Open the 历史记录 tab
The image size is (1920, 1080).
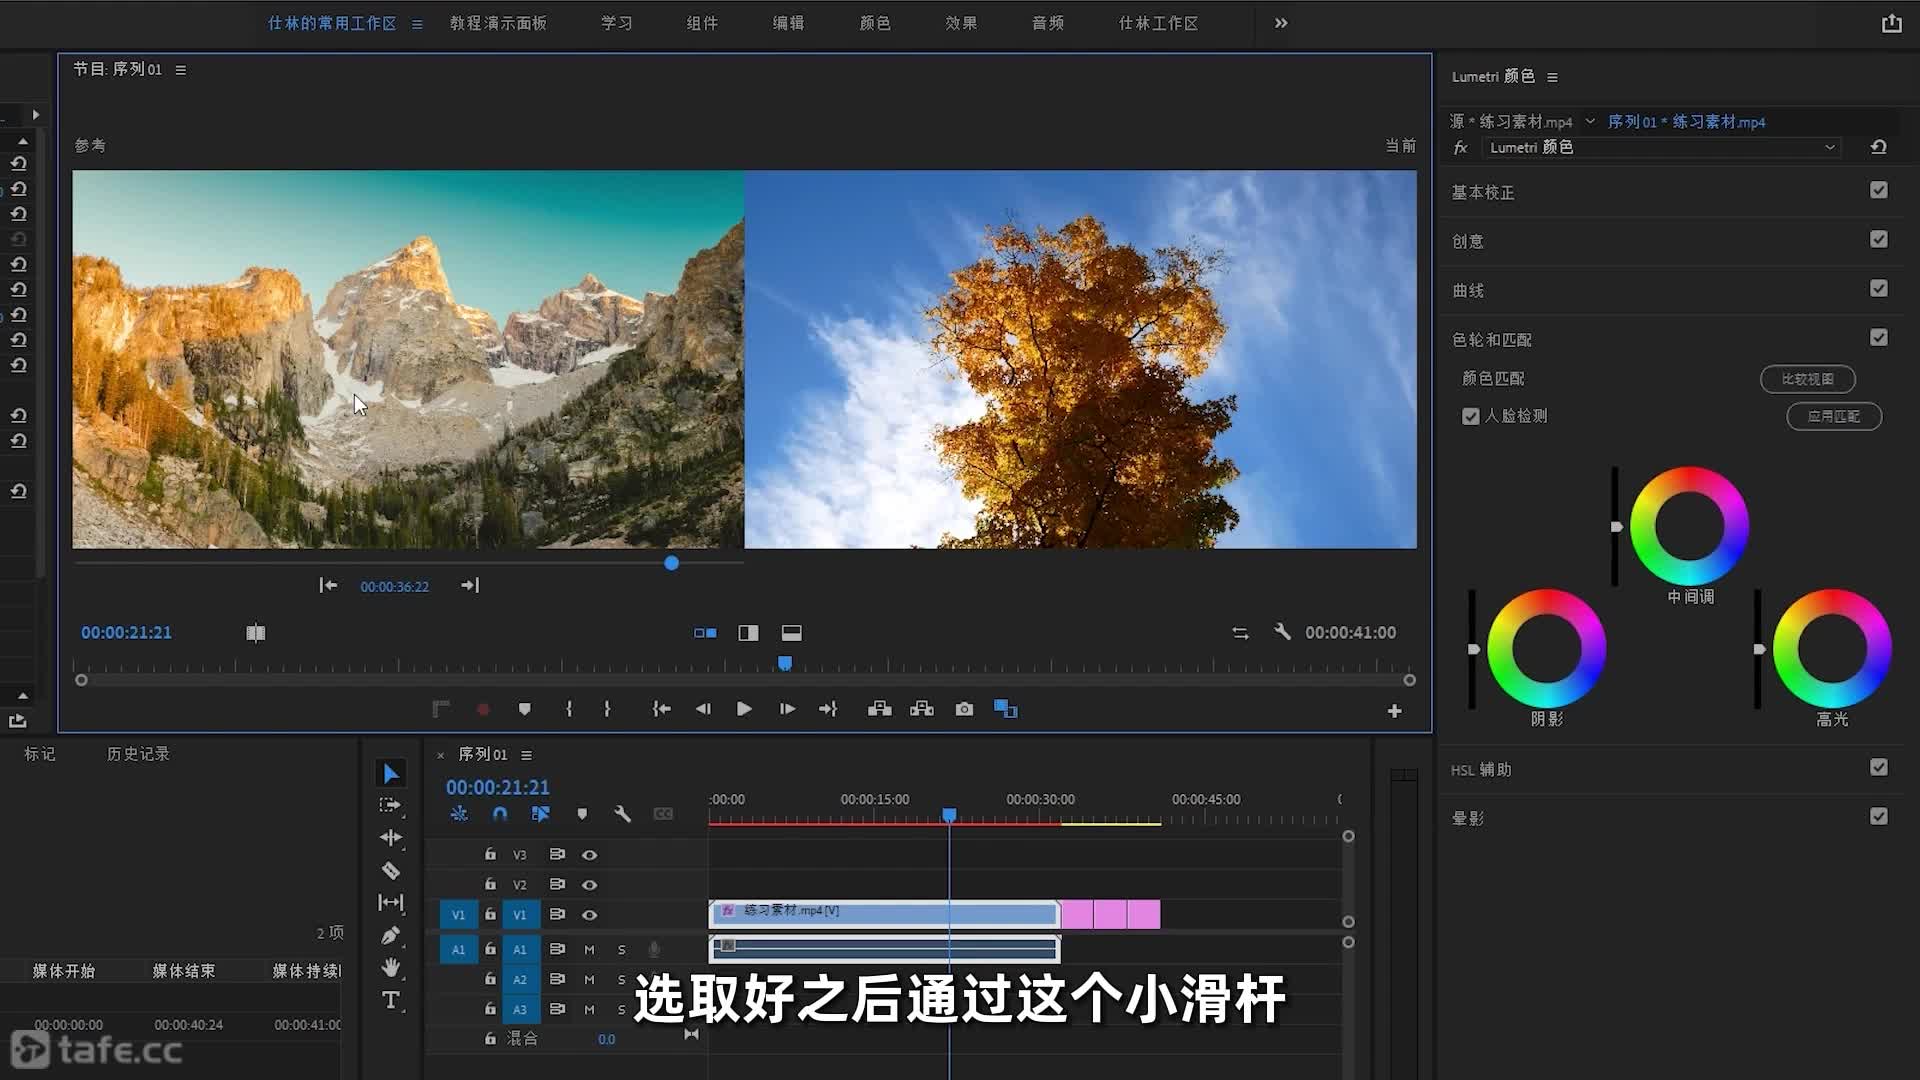(x=138, y=754)
